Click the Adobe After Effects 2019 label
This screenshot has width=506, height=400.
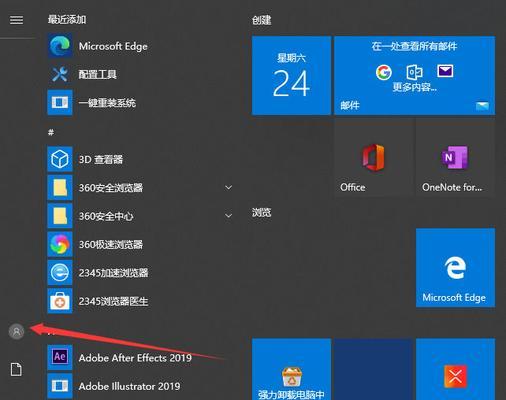click(135, 358)
